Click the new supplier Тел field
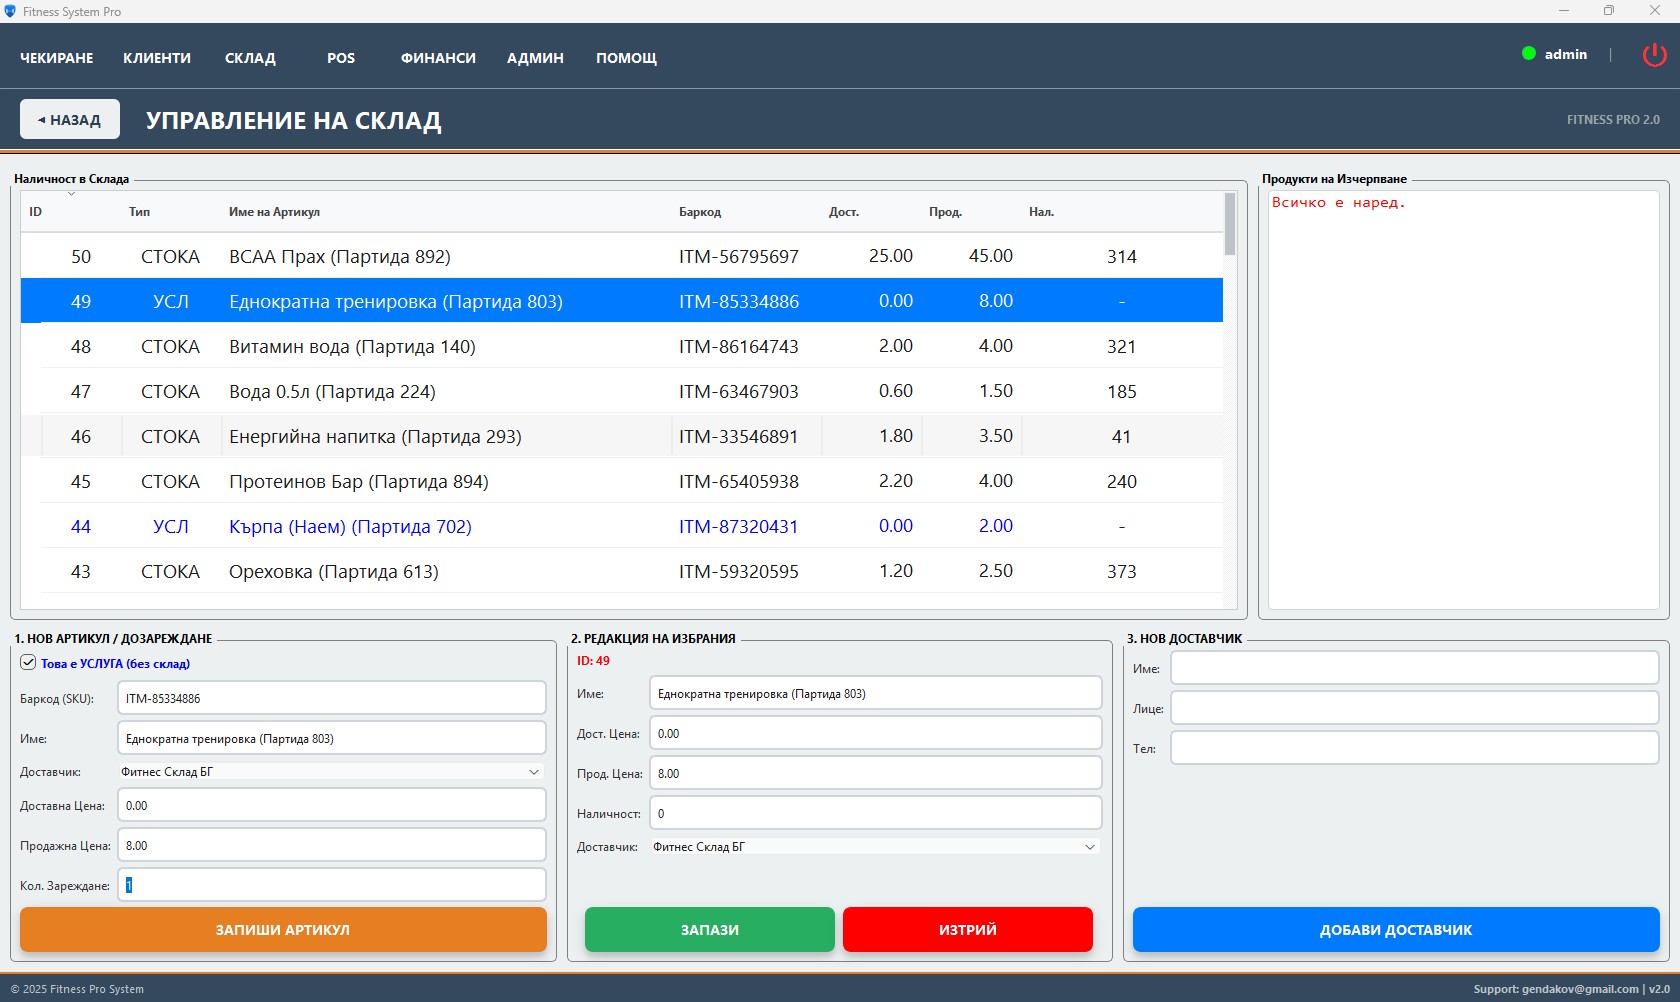1680x1002 pixels. pos(1414,748)
